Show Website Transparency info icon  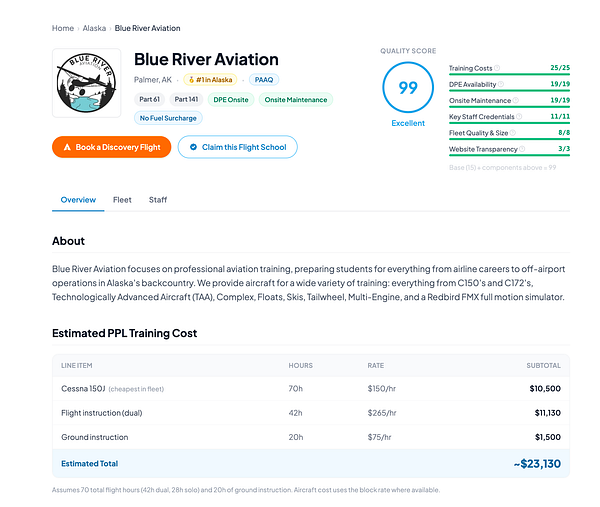(x=522, y=149)
